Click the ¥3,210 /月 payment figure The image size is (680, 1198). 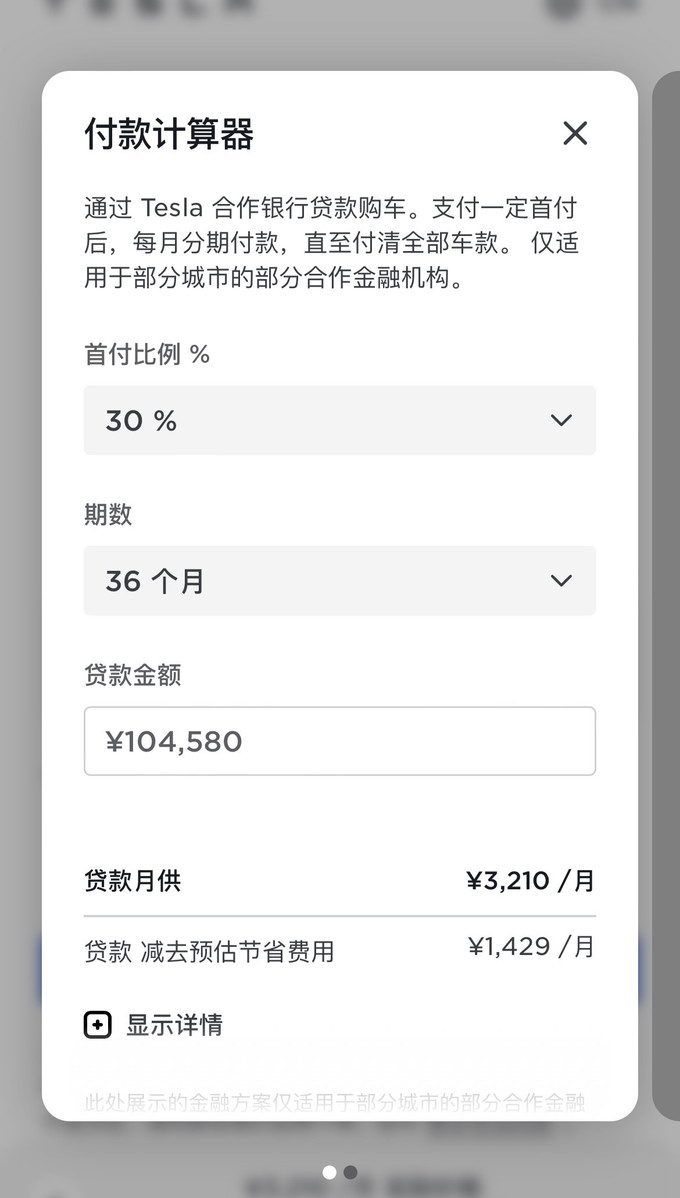coord(531,881)
